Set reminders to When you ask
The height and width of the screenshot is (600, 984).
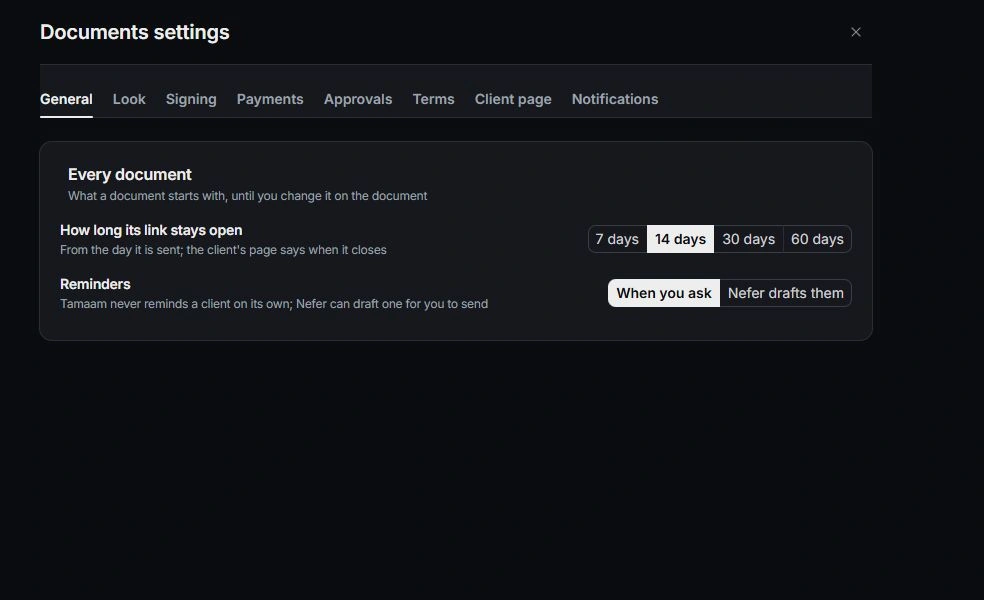pyautogui.click(x=664, y=293)
